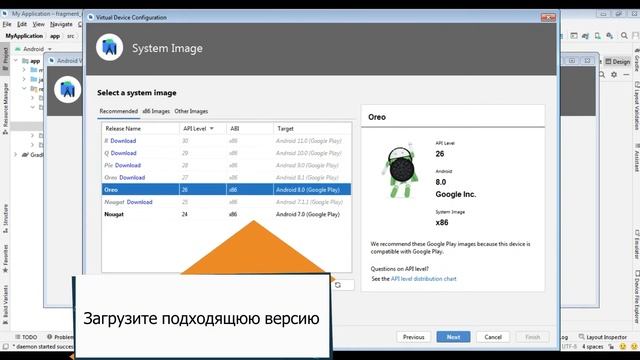Click the tool-windows toggle icon at bottom-left corner
Image resolution: width=640 pixels, height=360 pixels.
click(x=5, y=347)
